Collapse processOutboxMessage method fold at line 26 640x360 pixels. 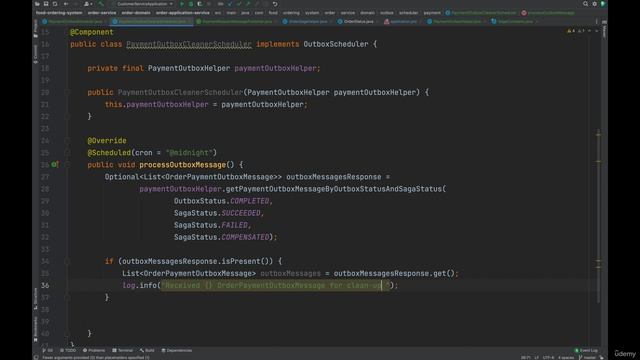coord(67,164)
